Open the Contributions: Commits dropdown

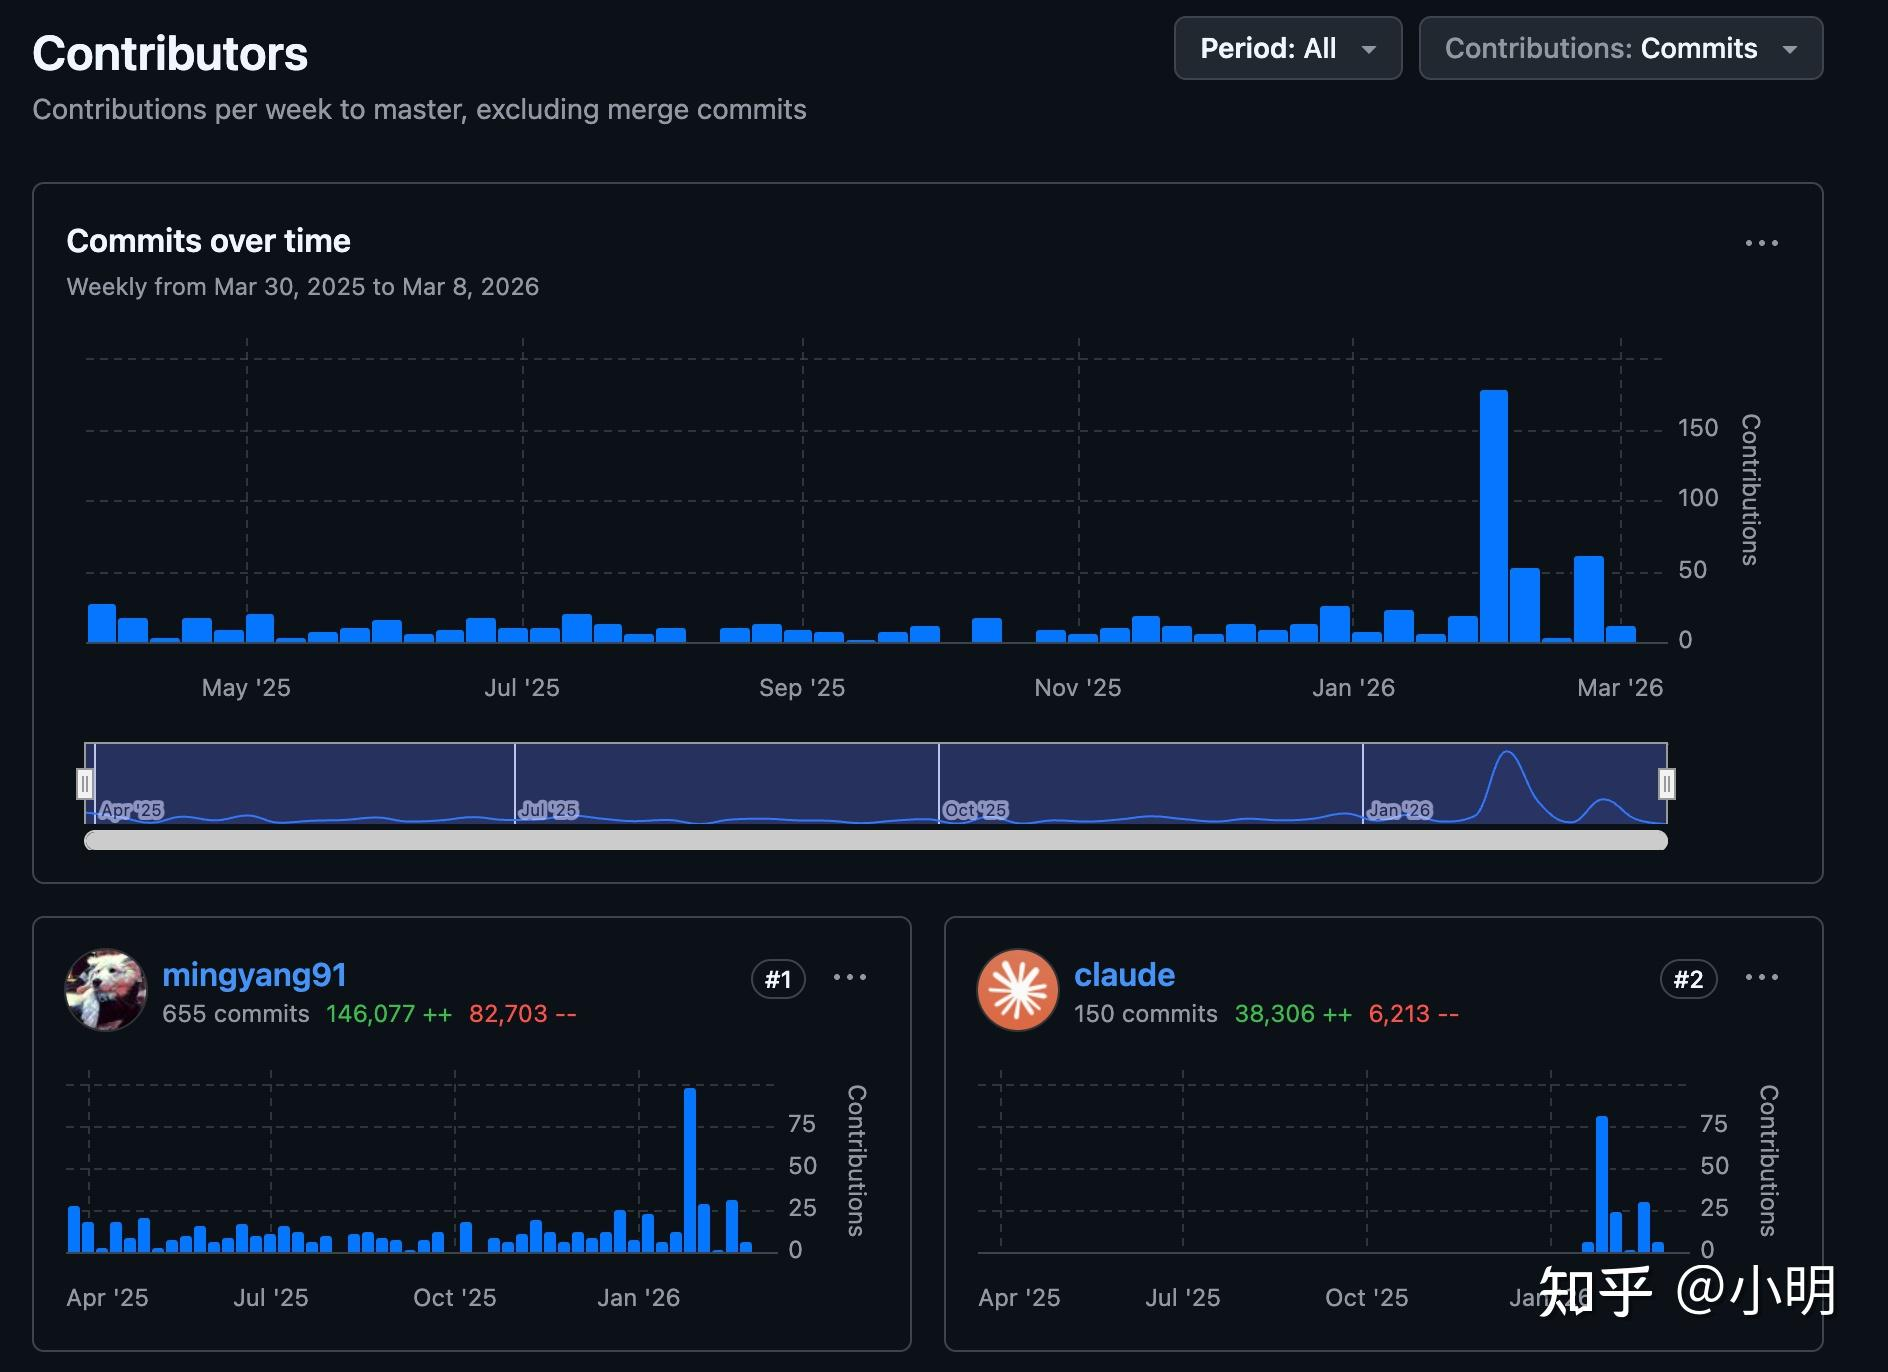pyautogui.click(x=1621, y=48)
